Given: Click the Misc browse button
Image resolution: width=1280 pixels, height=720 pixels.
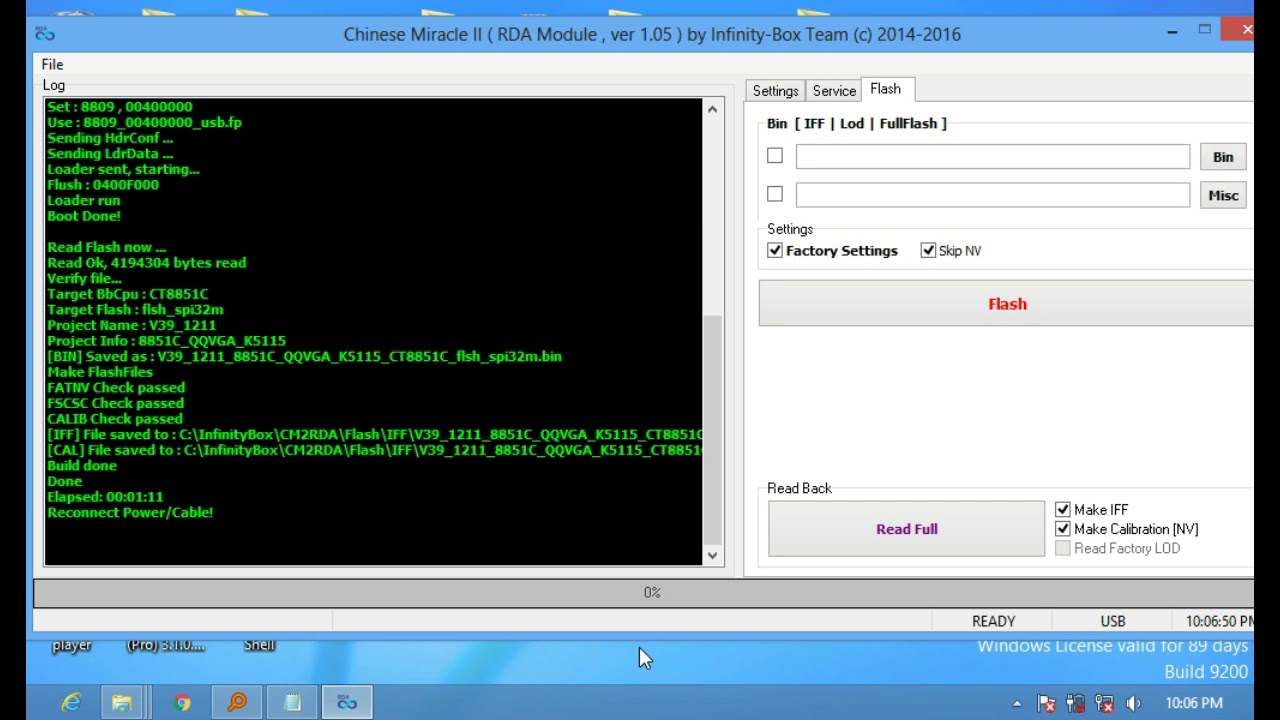Looking at the screenshot, I should [x=1223, y=196].
